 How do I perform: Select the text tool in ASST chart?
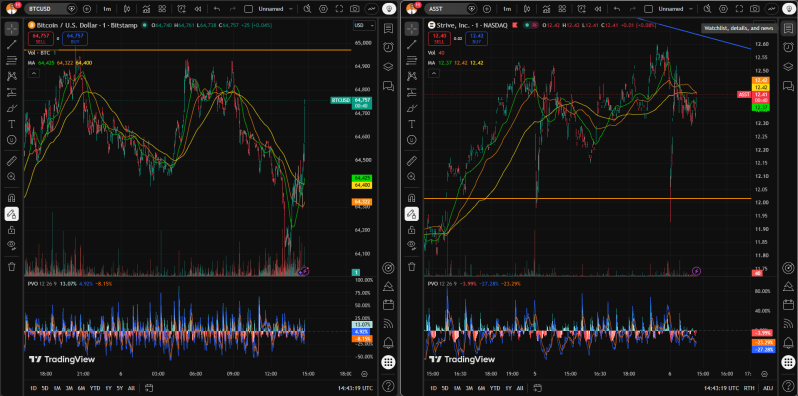click(411, 124)
